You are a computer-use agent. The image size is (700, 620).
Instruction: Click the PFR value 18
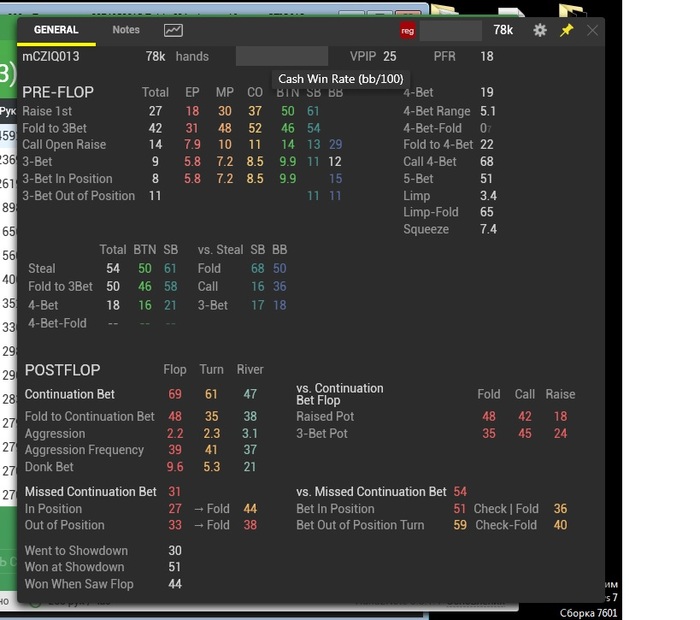click(x=487, y=56)
